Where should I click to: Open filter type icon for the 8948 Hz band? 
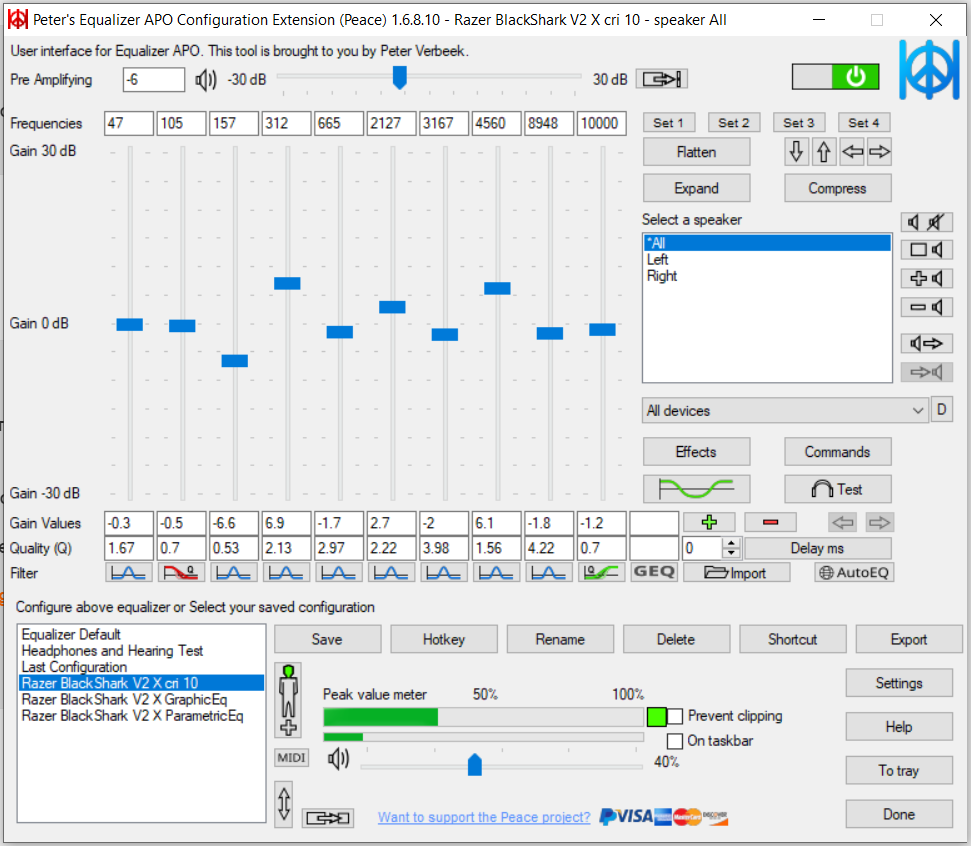[x=549, y=573]
